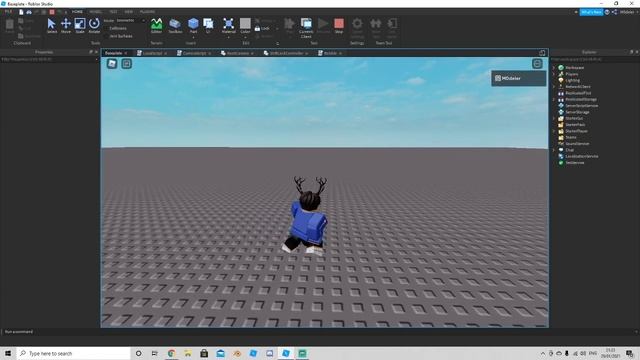This screenshot has width=640, height=360.
Task: Open the Color dropdown arrow
Action: [245, 37]
